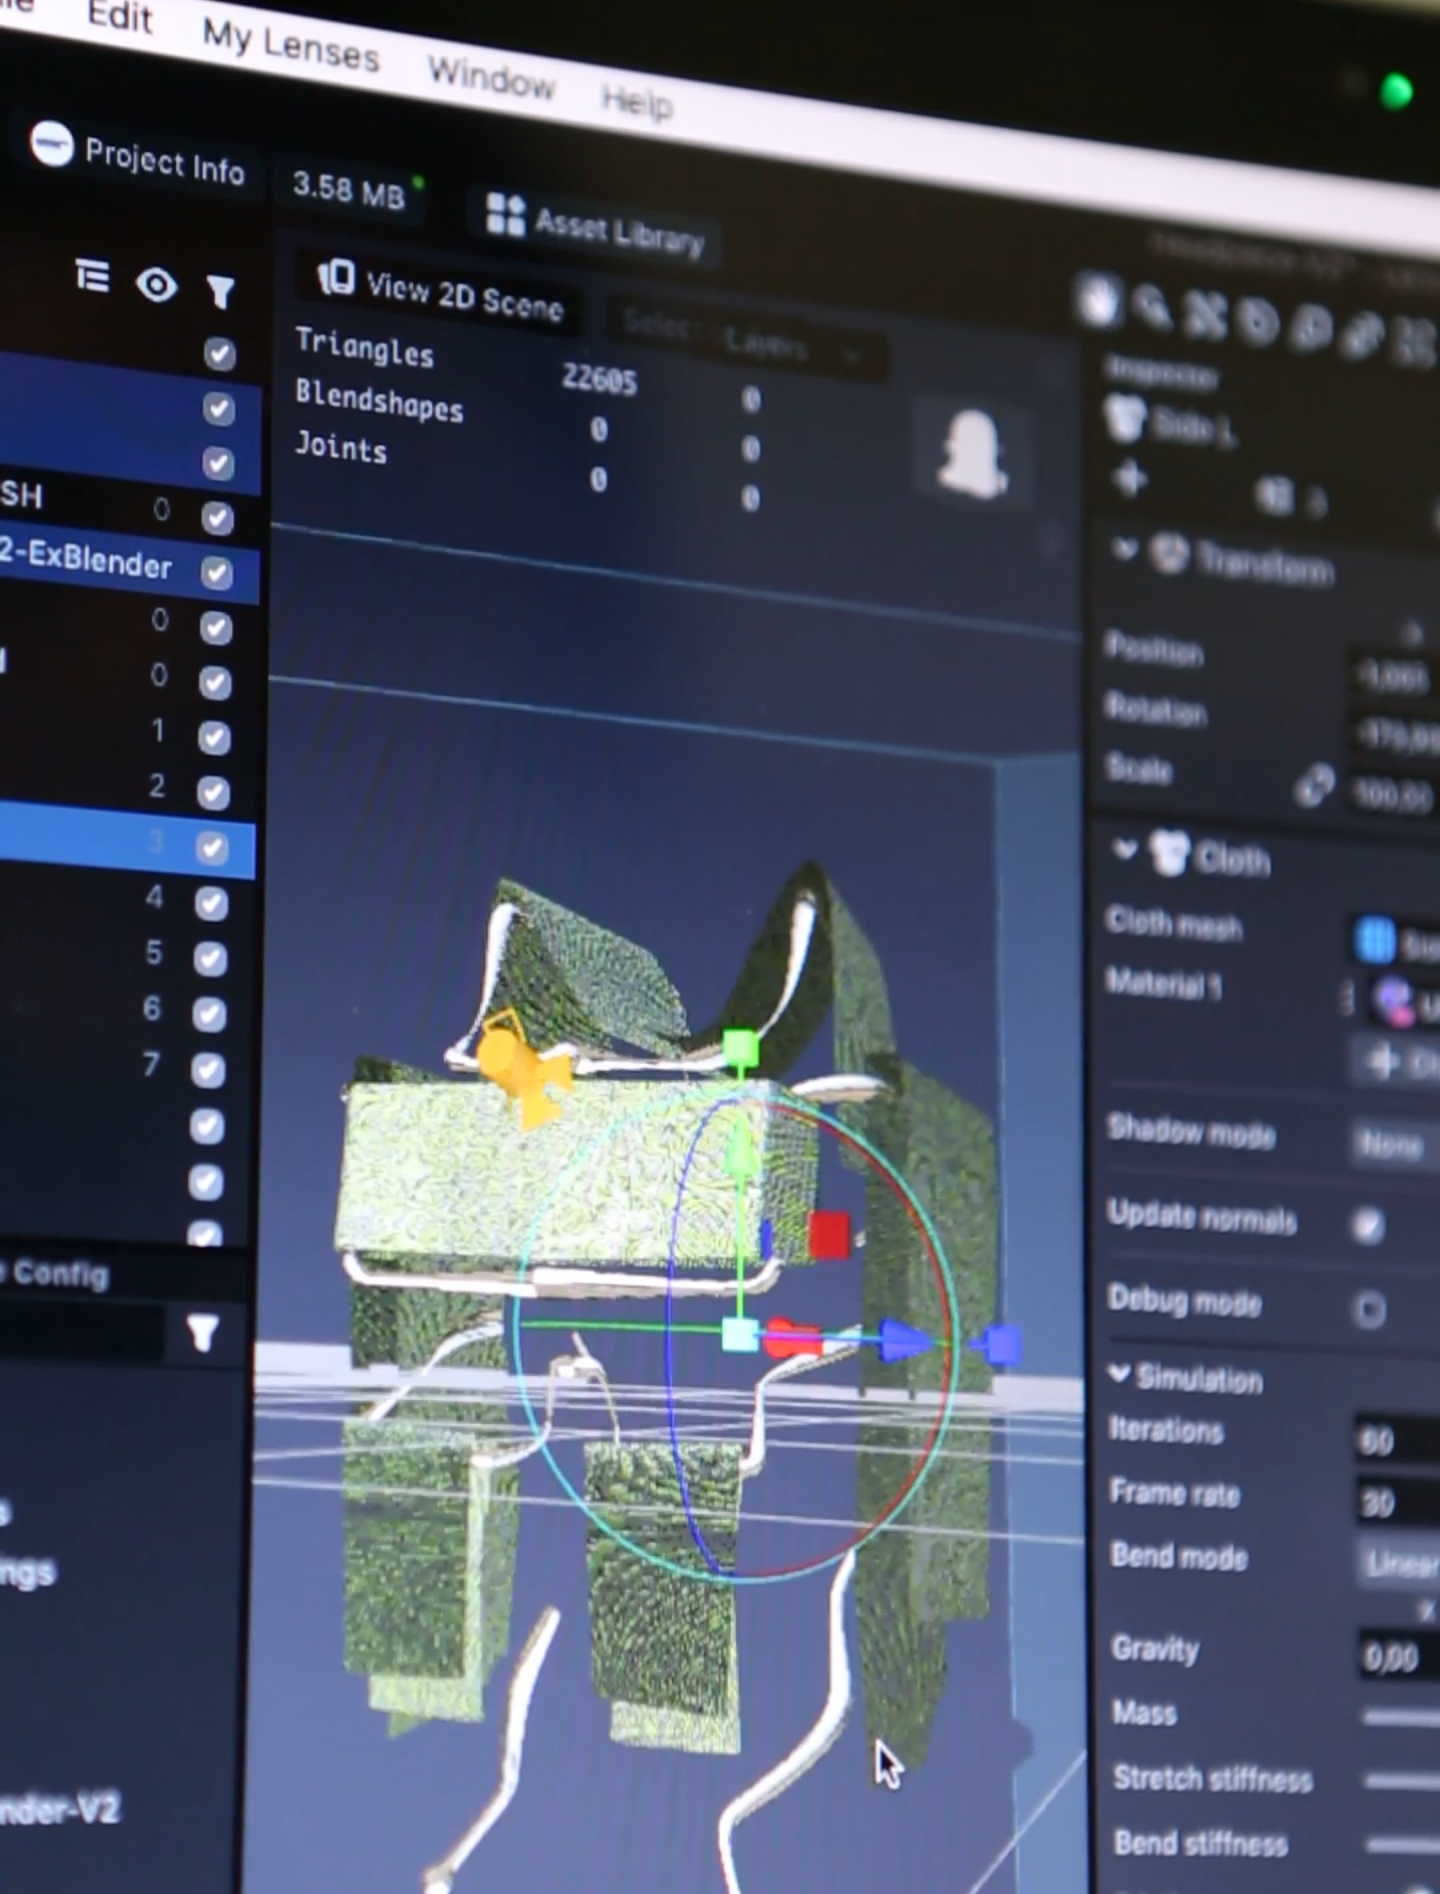The width and height of the screenshot is (1440, 1894).
Task: Uncheck the 2-ExBlender object checkbox
Action: [x=216, y=572]
